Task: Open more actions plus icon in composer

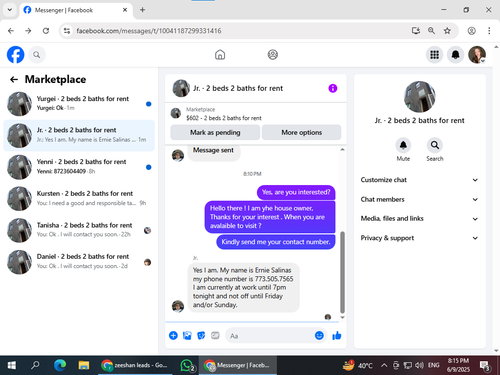Action: coord(173,335)
